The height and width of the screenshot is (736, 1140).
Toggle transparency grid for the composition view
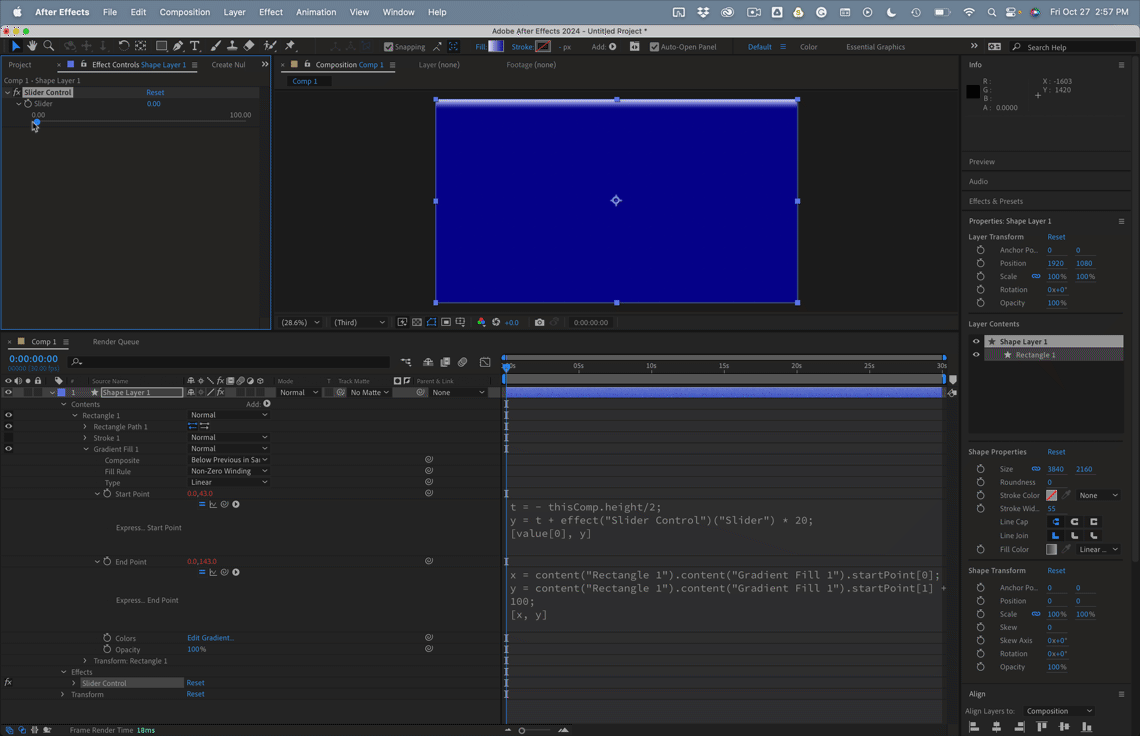416,322
